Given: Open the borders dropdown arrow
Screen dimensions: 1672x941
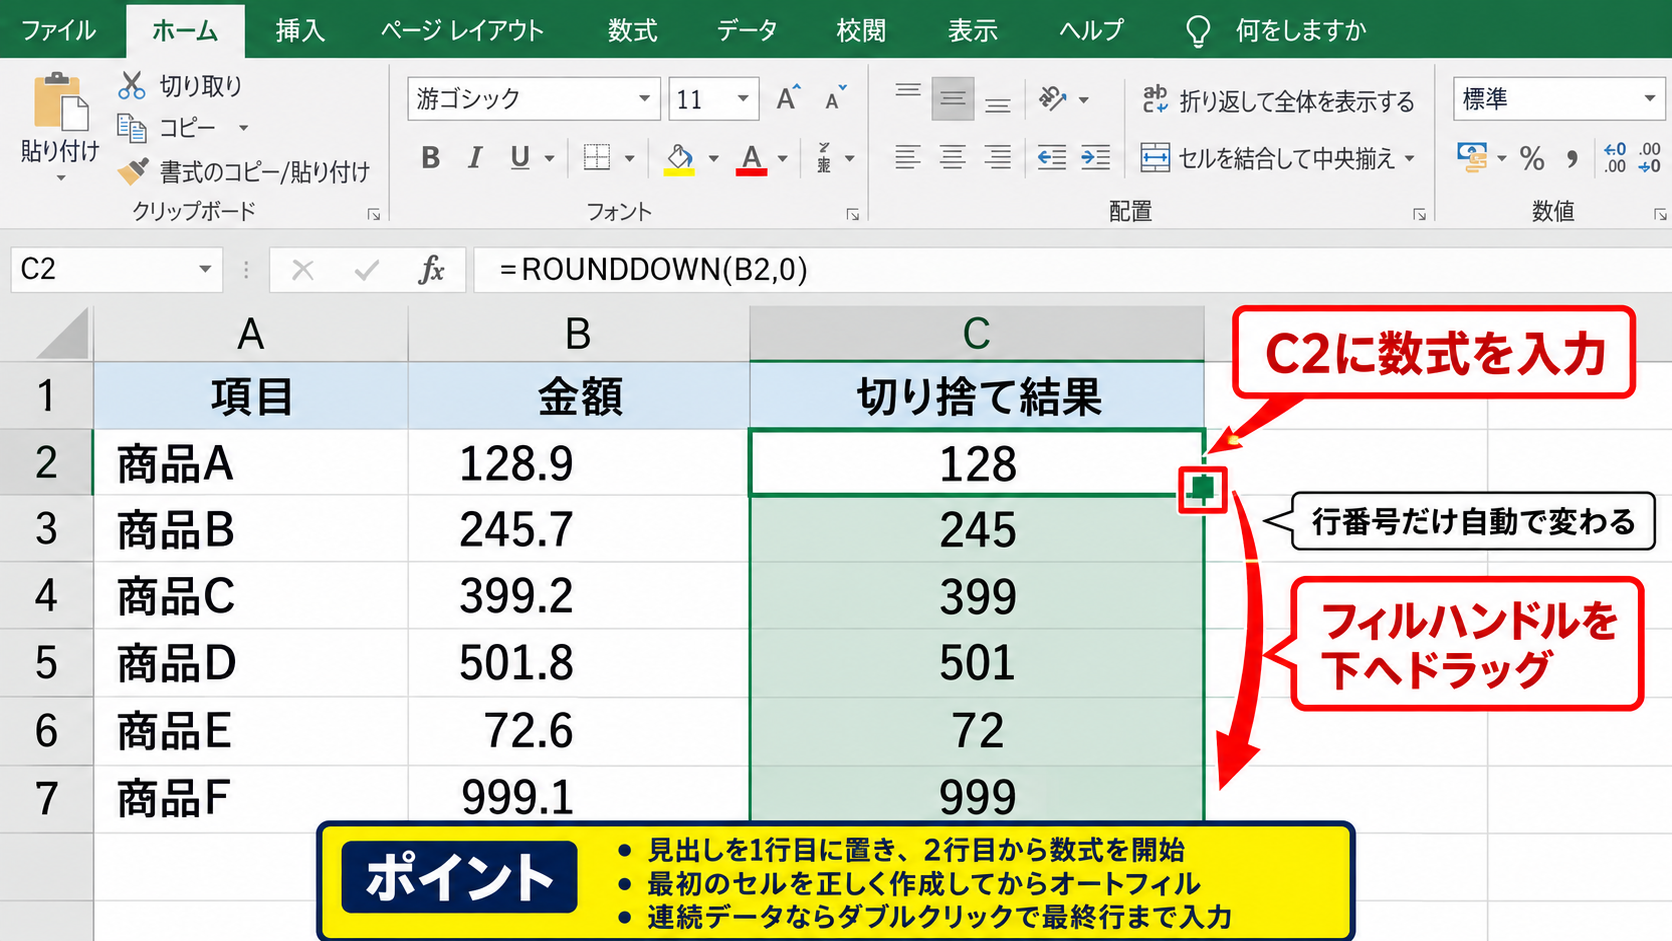Looking at the screenshot, I should click(x=629, y=158).
